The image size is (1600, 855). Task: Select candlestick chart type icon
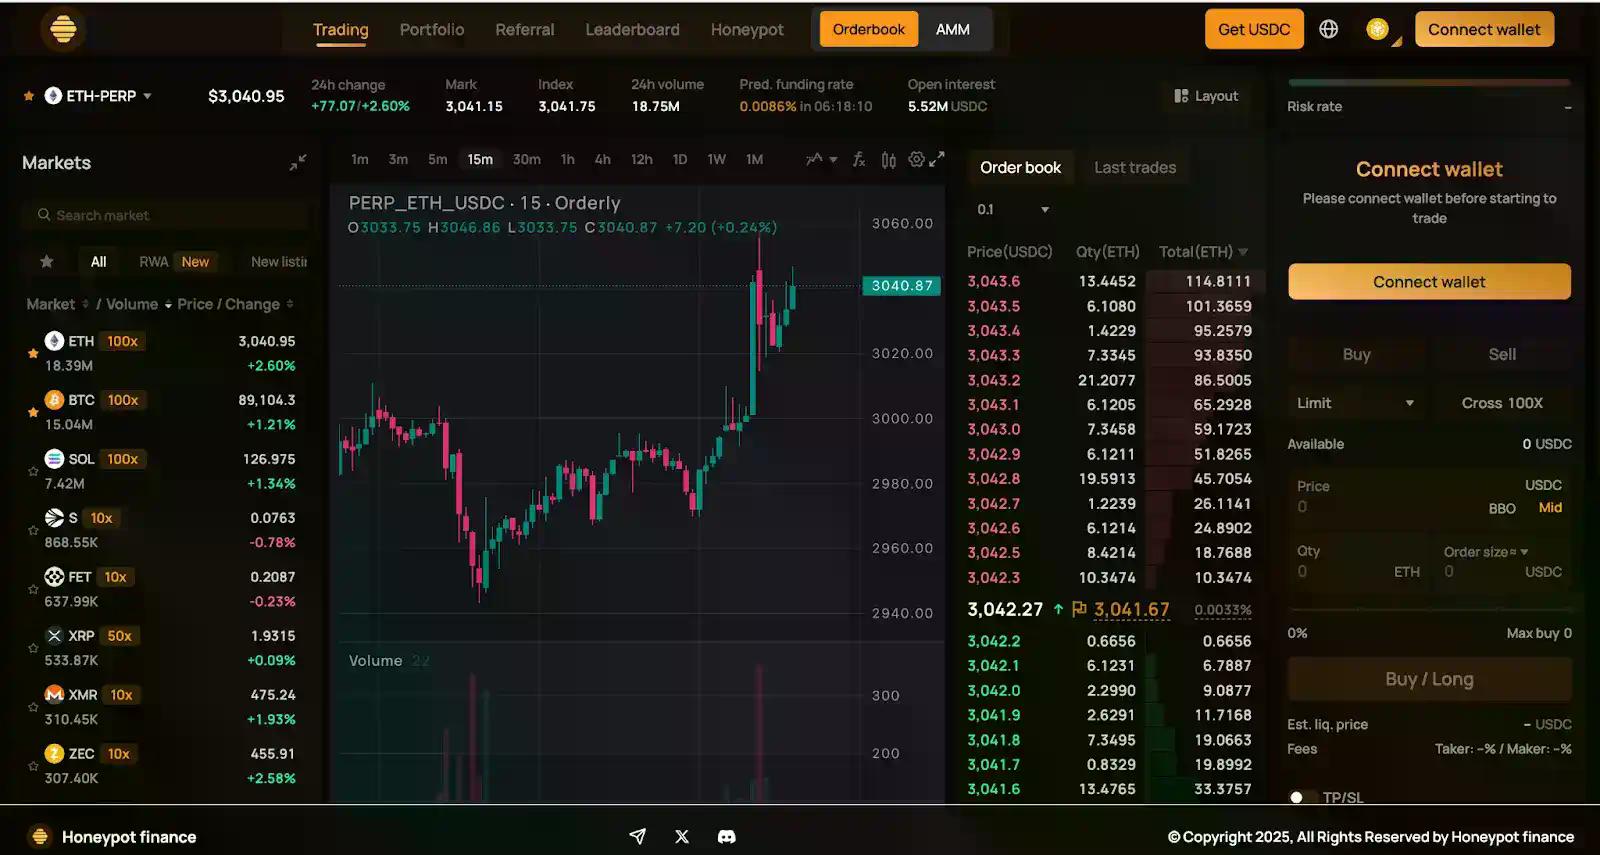click(x=888, y=160)
